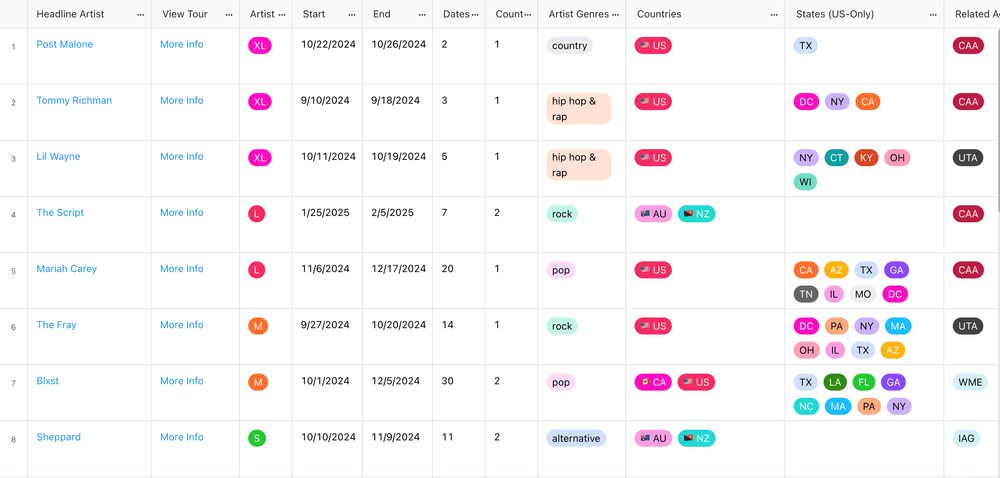Viewport: 1000px width, 478px height.
Task: Click the NZ country tag in Sheppard row
Action: 696,438
